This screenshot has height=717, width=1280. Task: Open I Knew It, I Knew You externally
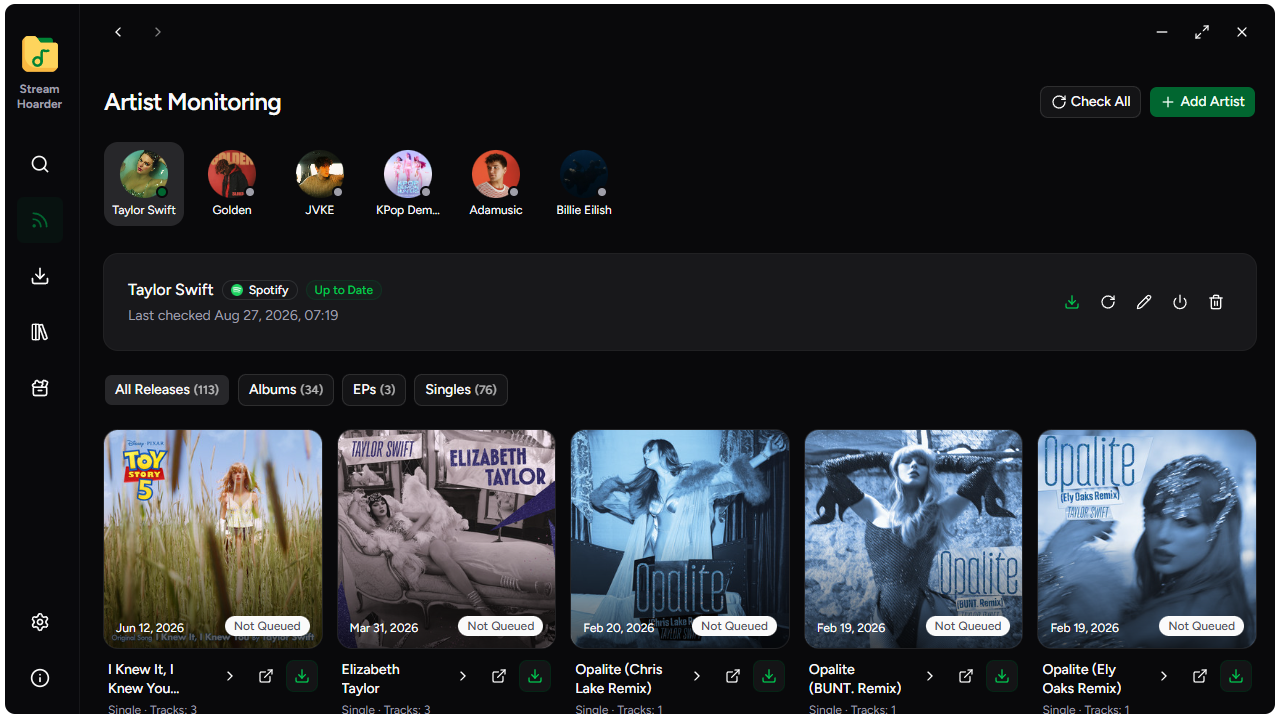pyautogui.click(x=266, y=677)
